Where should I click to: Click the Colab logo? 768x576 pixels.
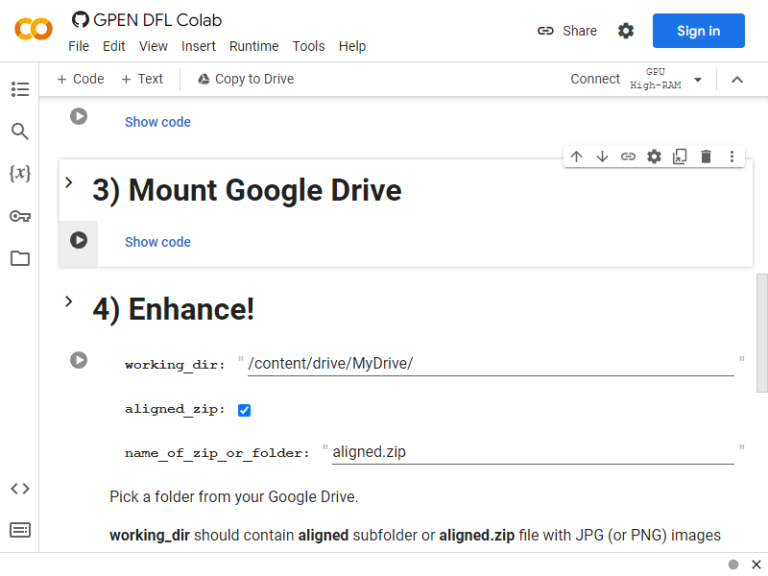pos(33,29)
